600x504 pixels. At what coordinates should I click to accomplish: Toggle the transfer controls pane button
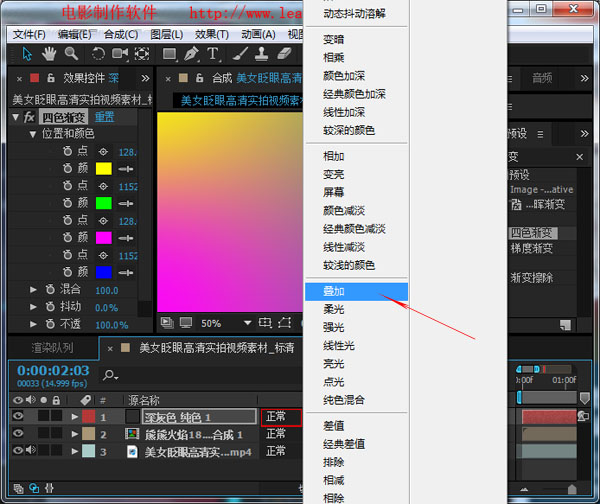(34, 488)
